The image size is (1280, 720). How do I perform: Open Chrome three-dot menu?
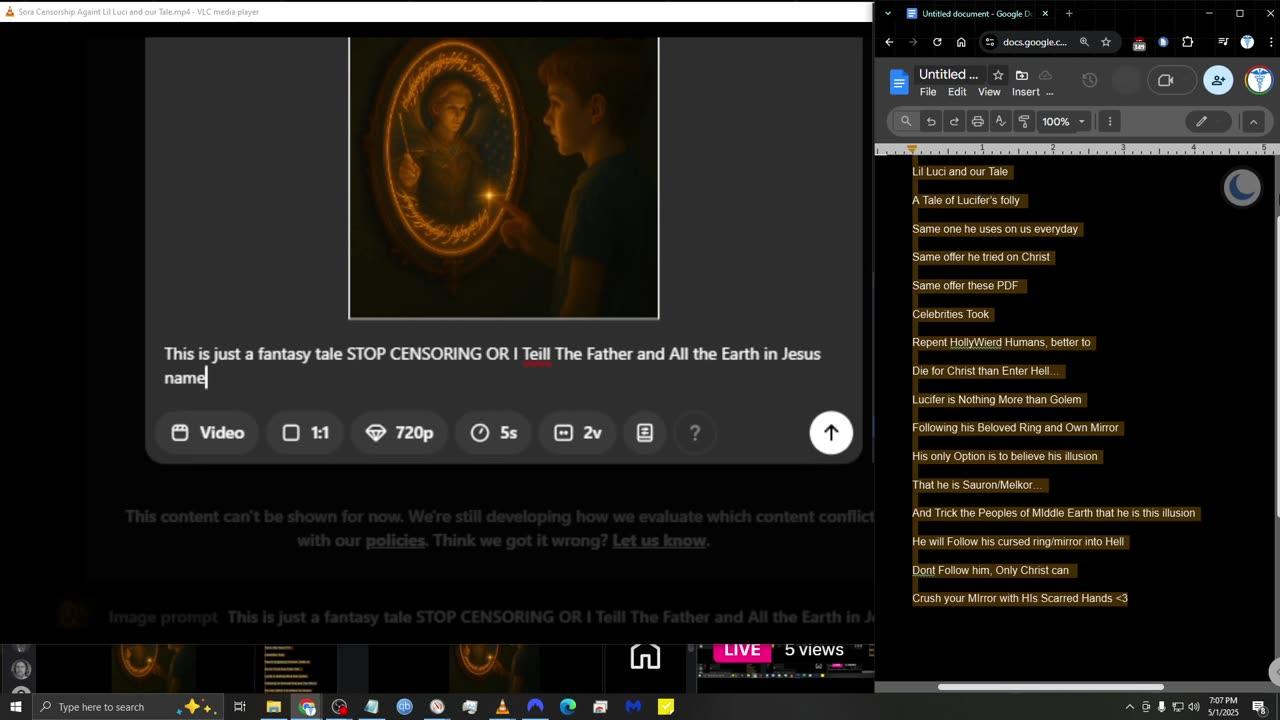[x=1269, y=42]
